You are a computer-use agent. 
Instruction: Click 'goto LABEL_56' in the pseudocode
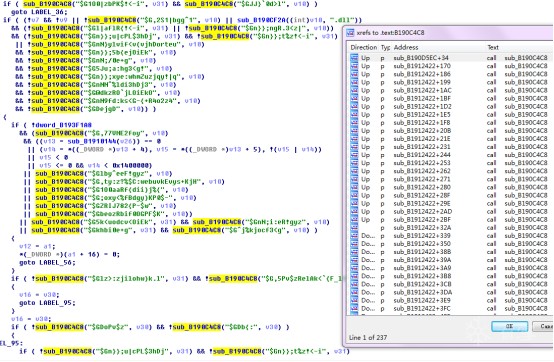pos(47,262)
